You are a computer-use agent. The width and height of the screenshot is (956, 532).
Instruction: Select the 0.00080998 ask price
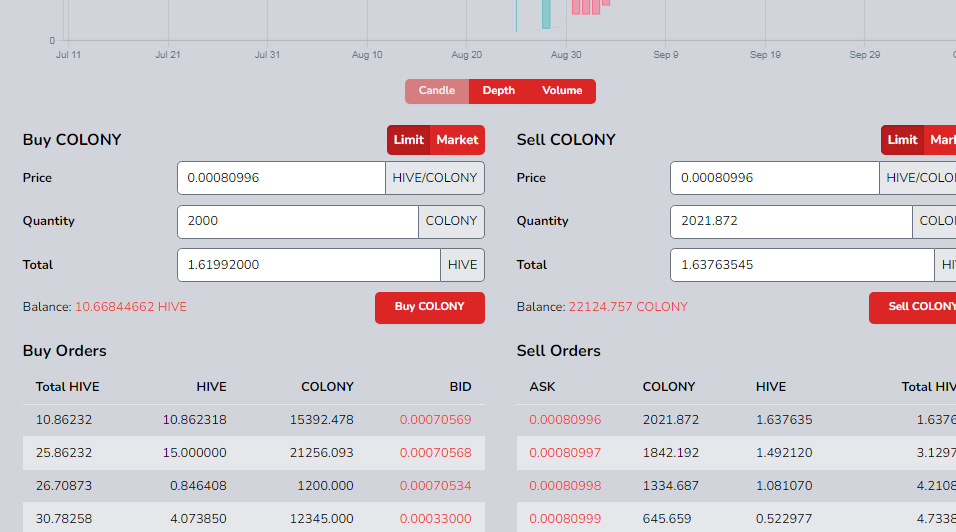pos(565,486)
